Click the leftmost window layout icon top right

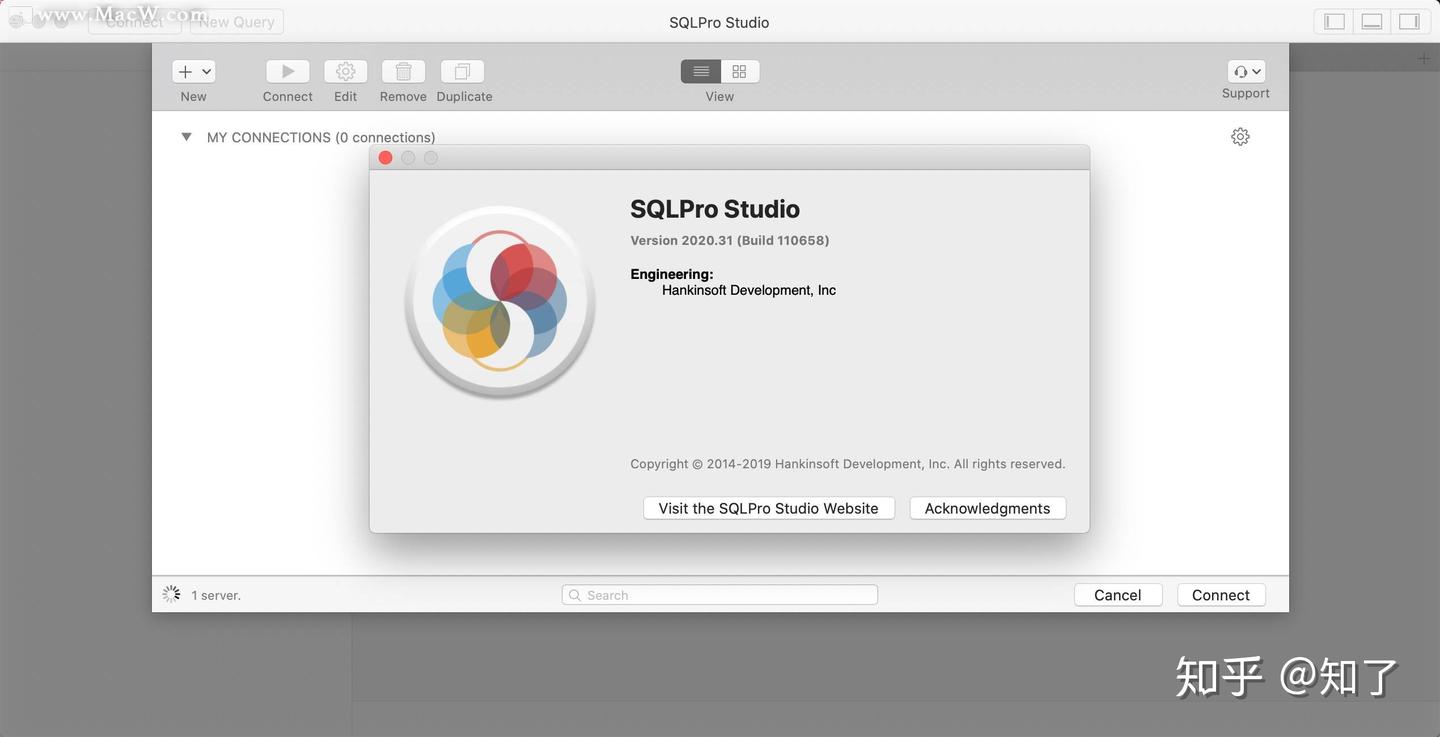1334,20
